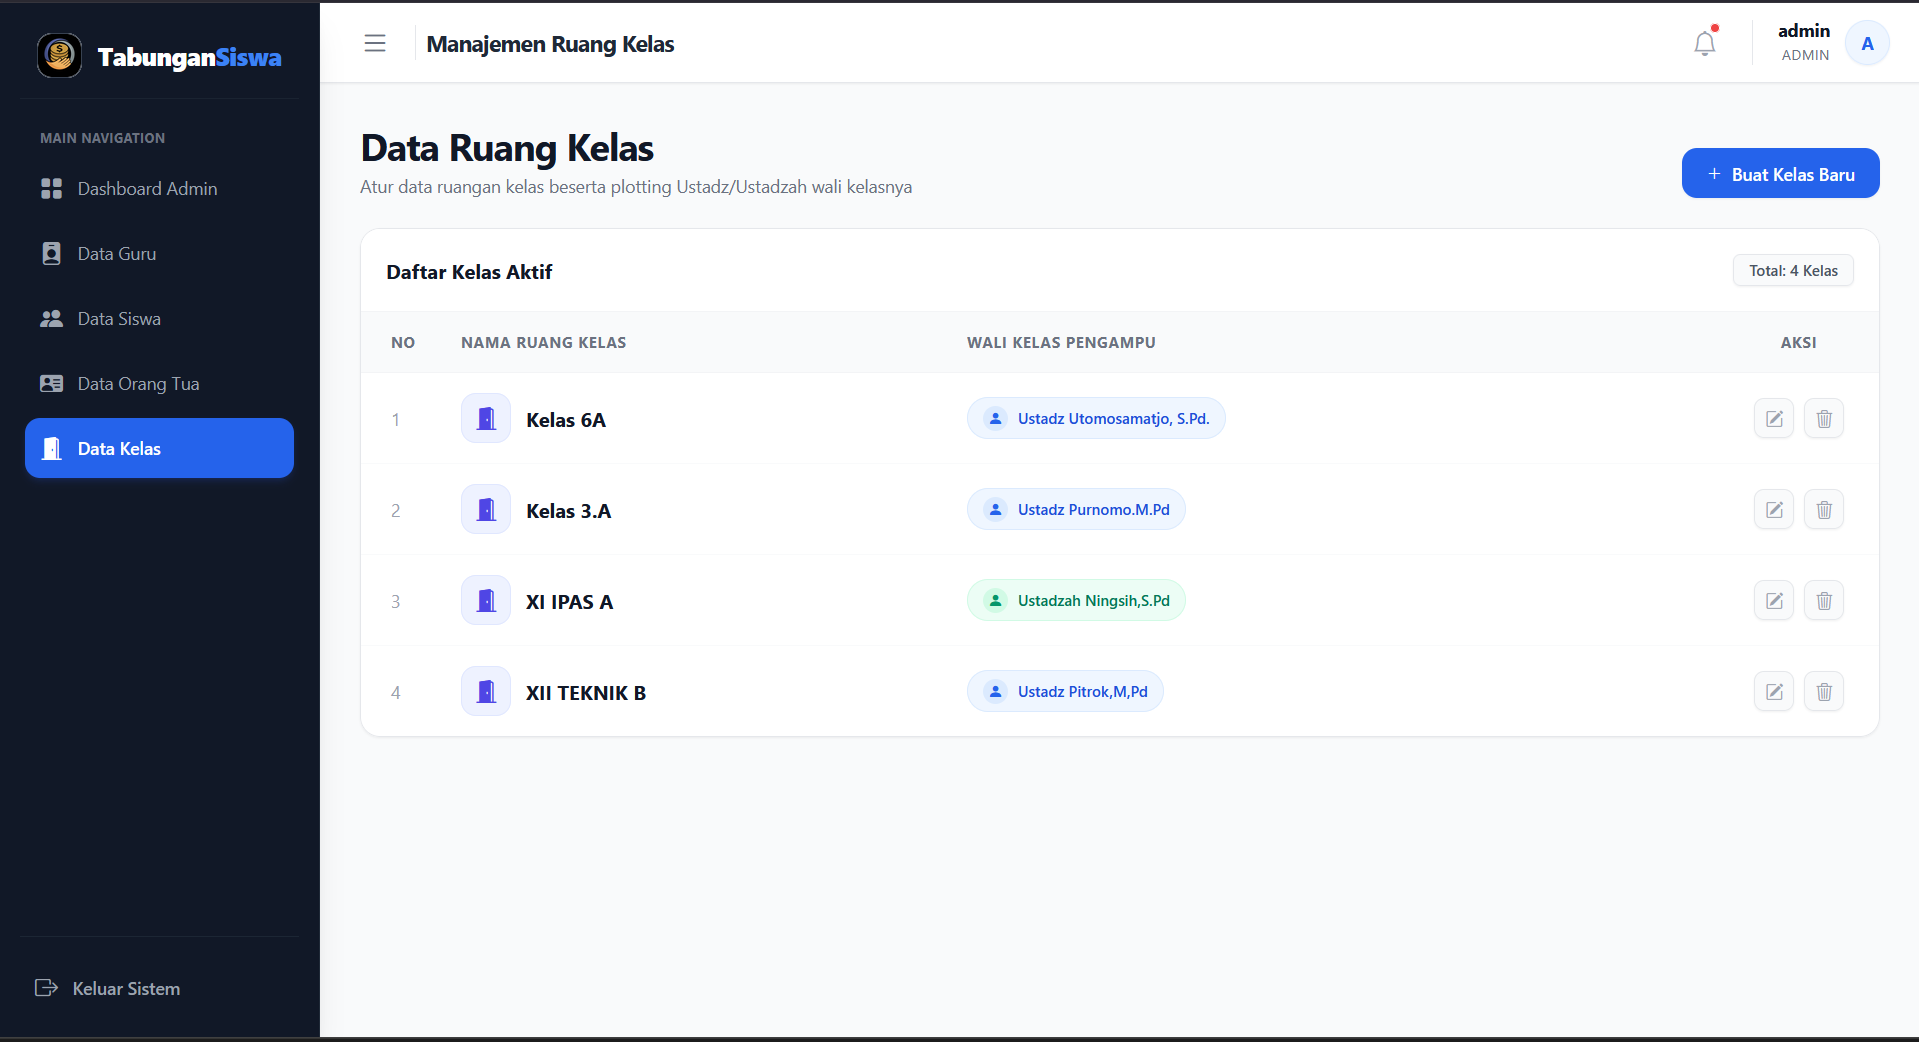Click the door icon beside XII TEKNIK B
1919x1042 pixels.
486,692
